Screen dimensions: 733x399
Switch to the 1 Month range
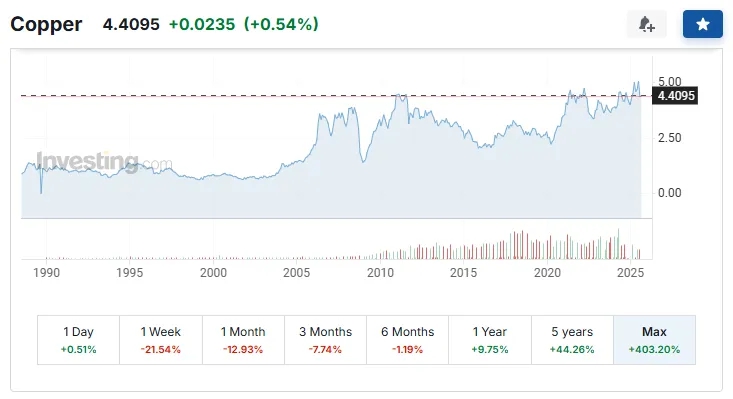243,340
